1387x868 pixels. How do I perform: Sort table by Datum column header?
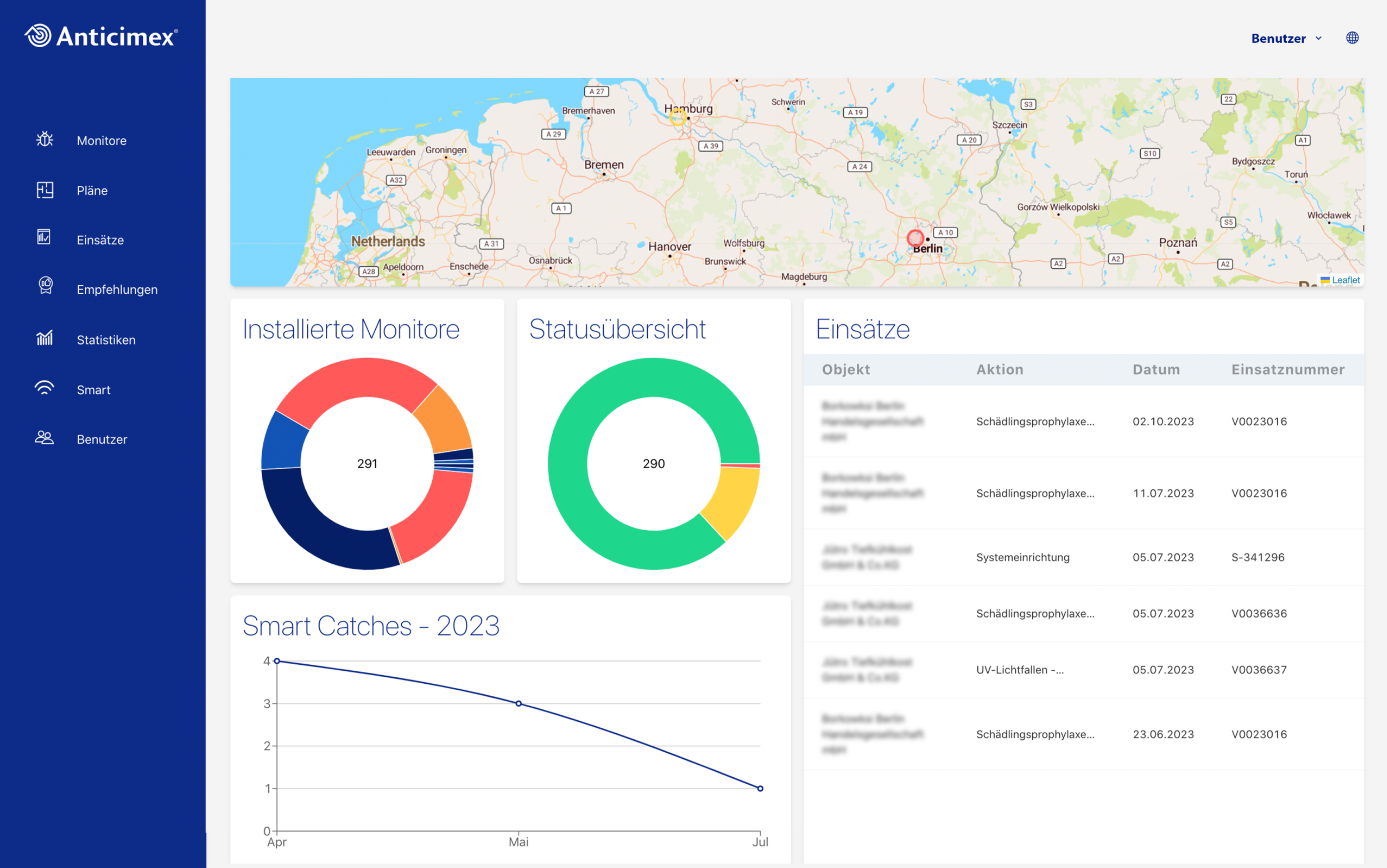tap(1156, 369)
